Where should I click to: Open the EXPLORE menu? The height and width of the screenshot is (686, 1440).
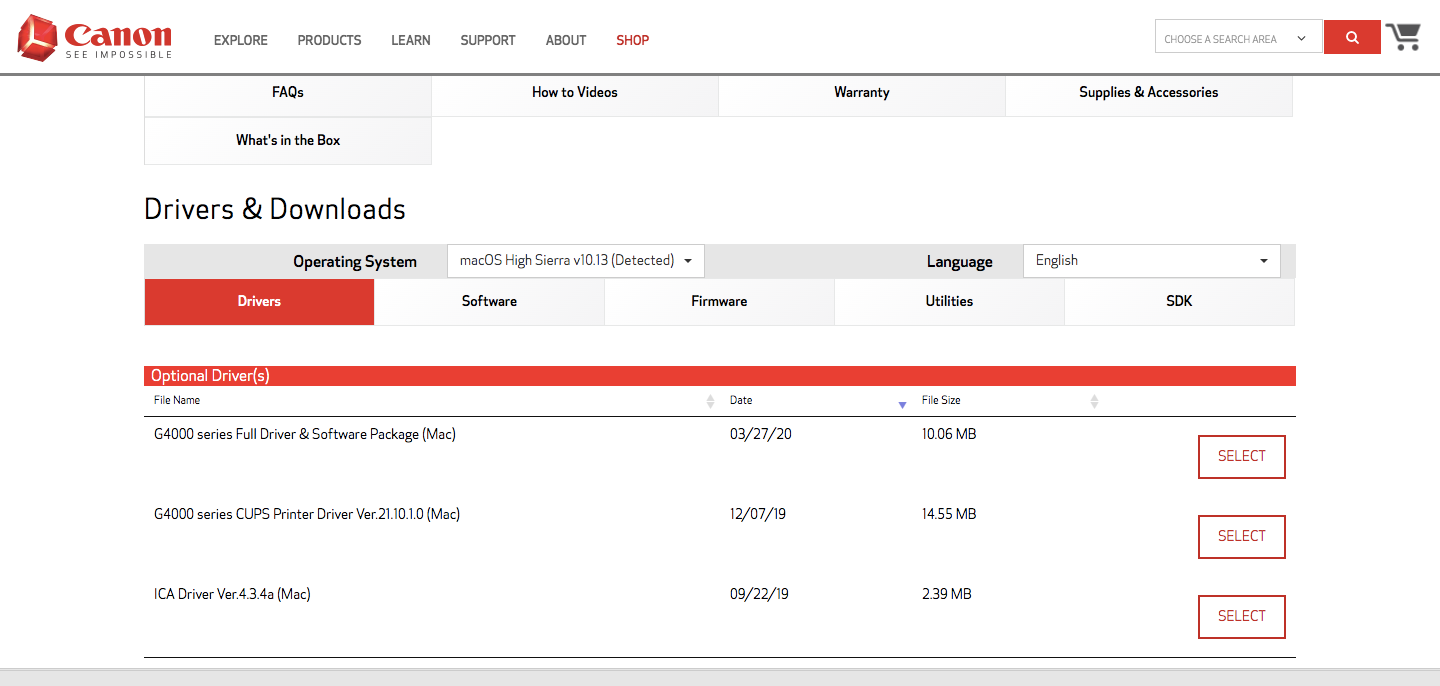point(241,40)
